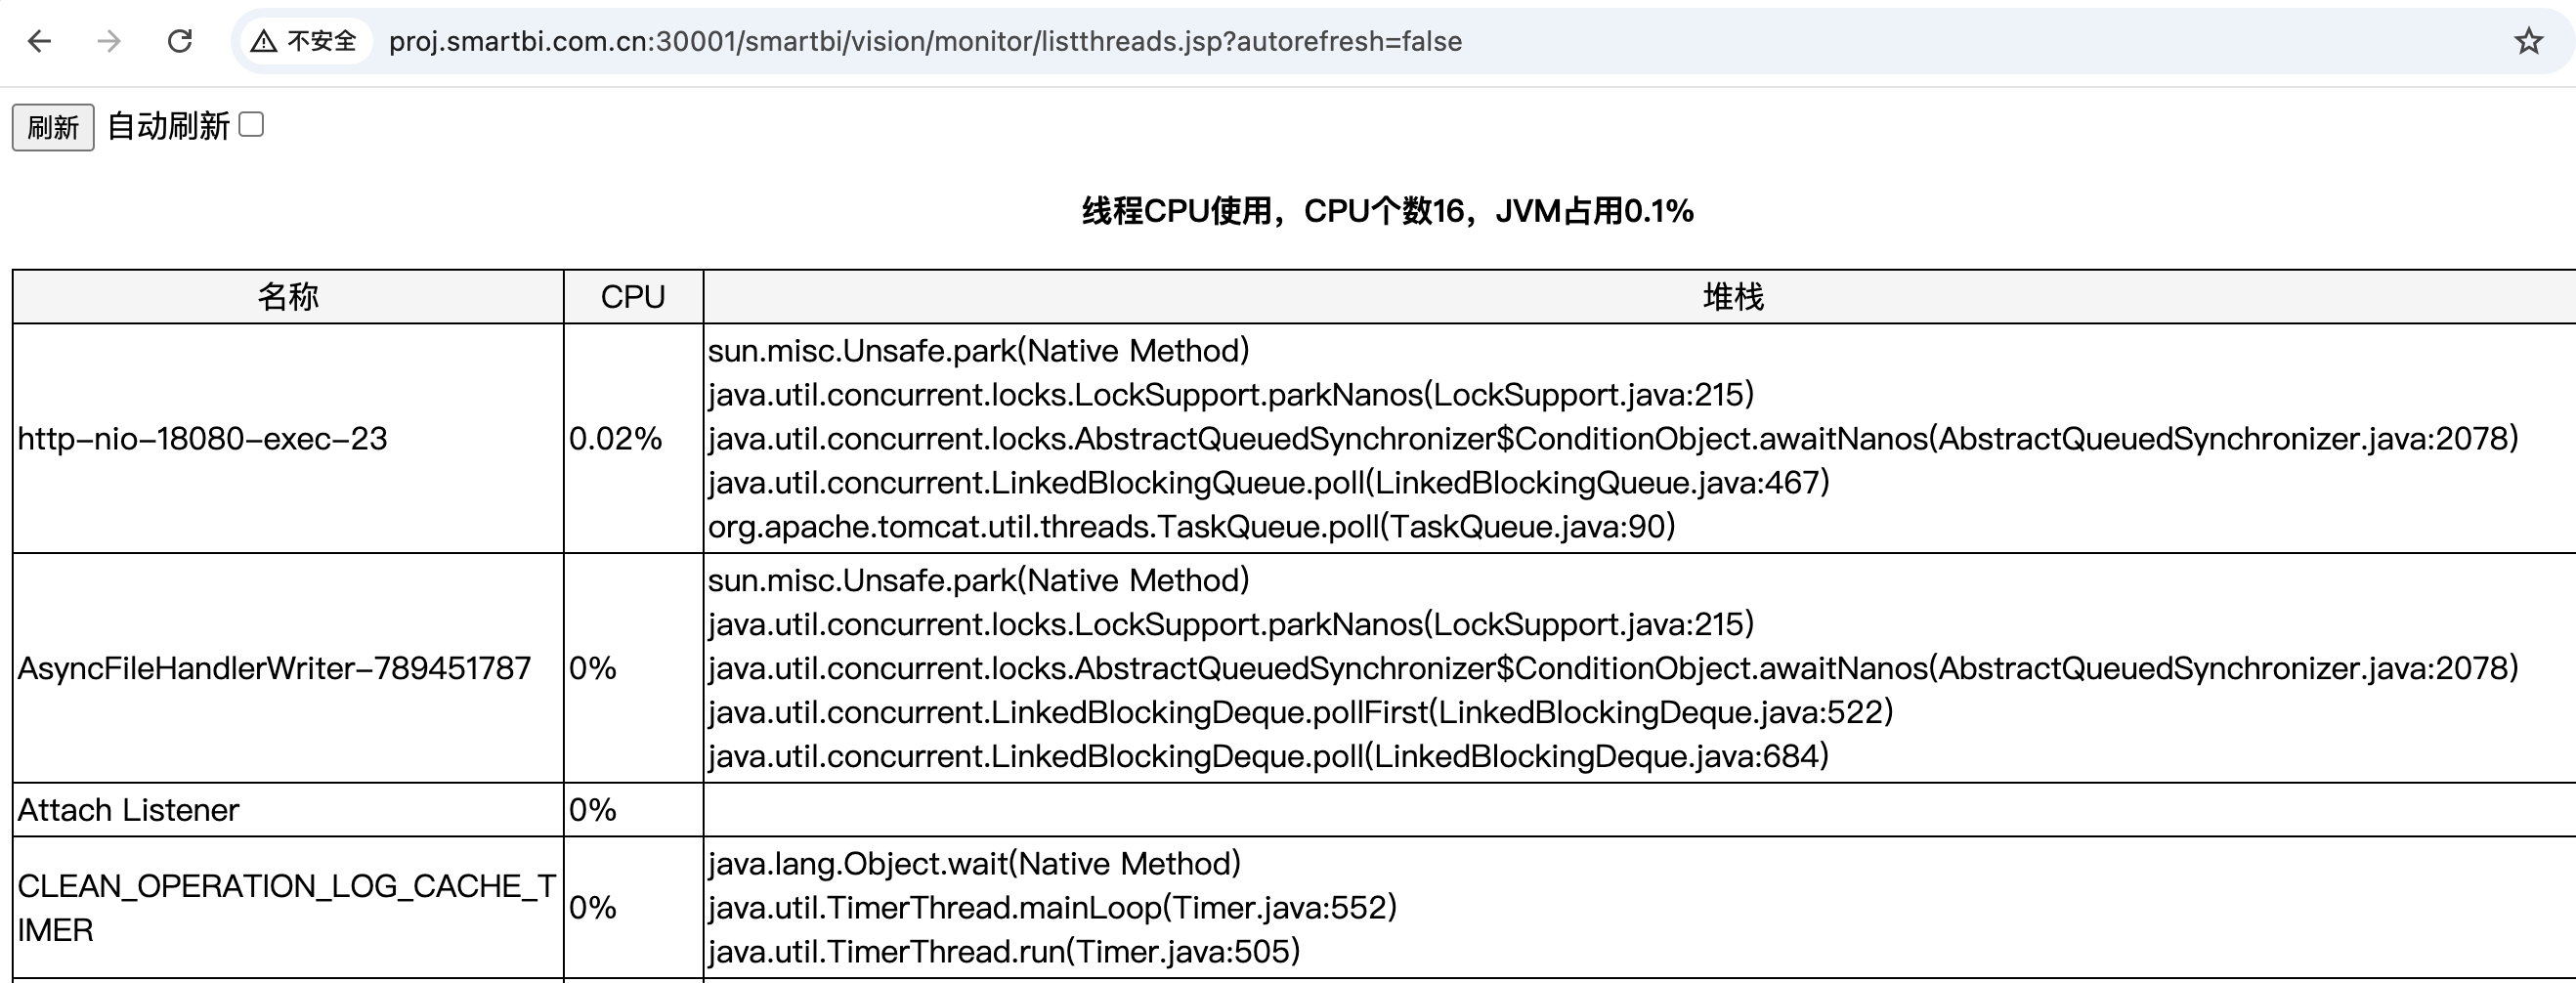Click the CPU column header
This screenshot has height=983, width=2576.
633,297
